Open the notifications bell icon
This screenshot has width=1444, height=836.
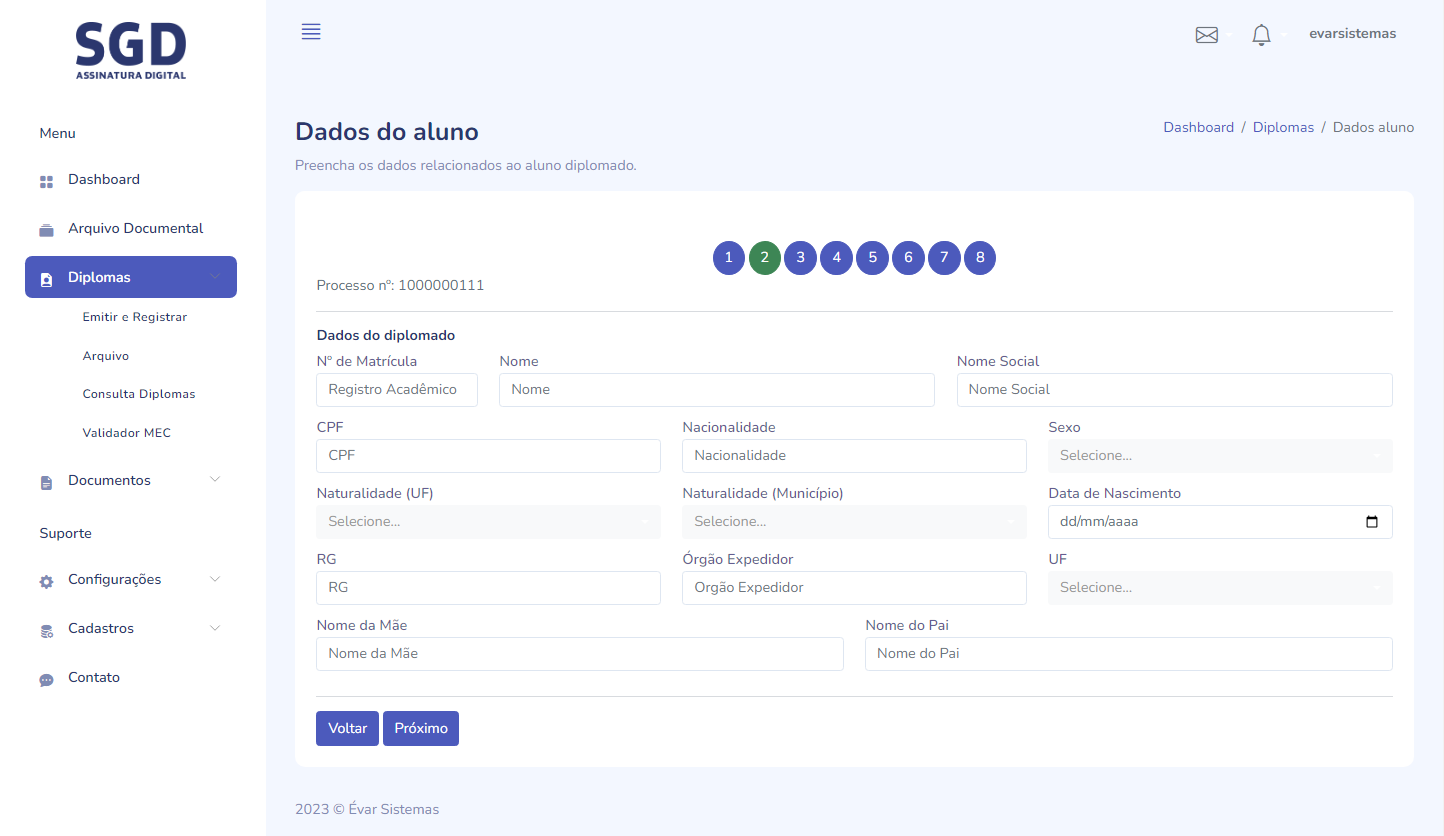click(x=1261, y=35)
